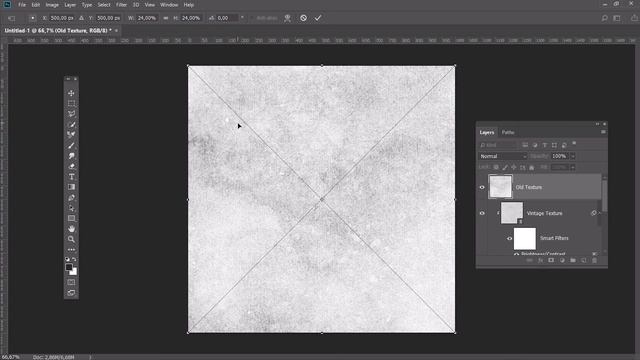Open the workspace switcher icon
The image size is (640, 360).
pos(617,18)
